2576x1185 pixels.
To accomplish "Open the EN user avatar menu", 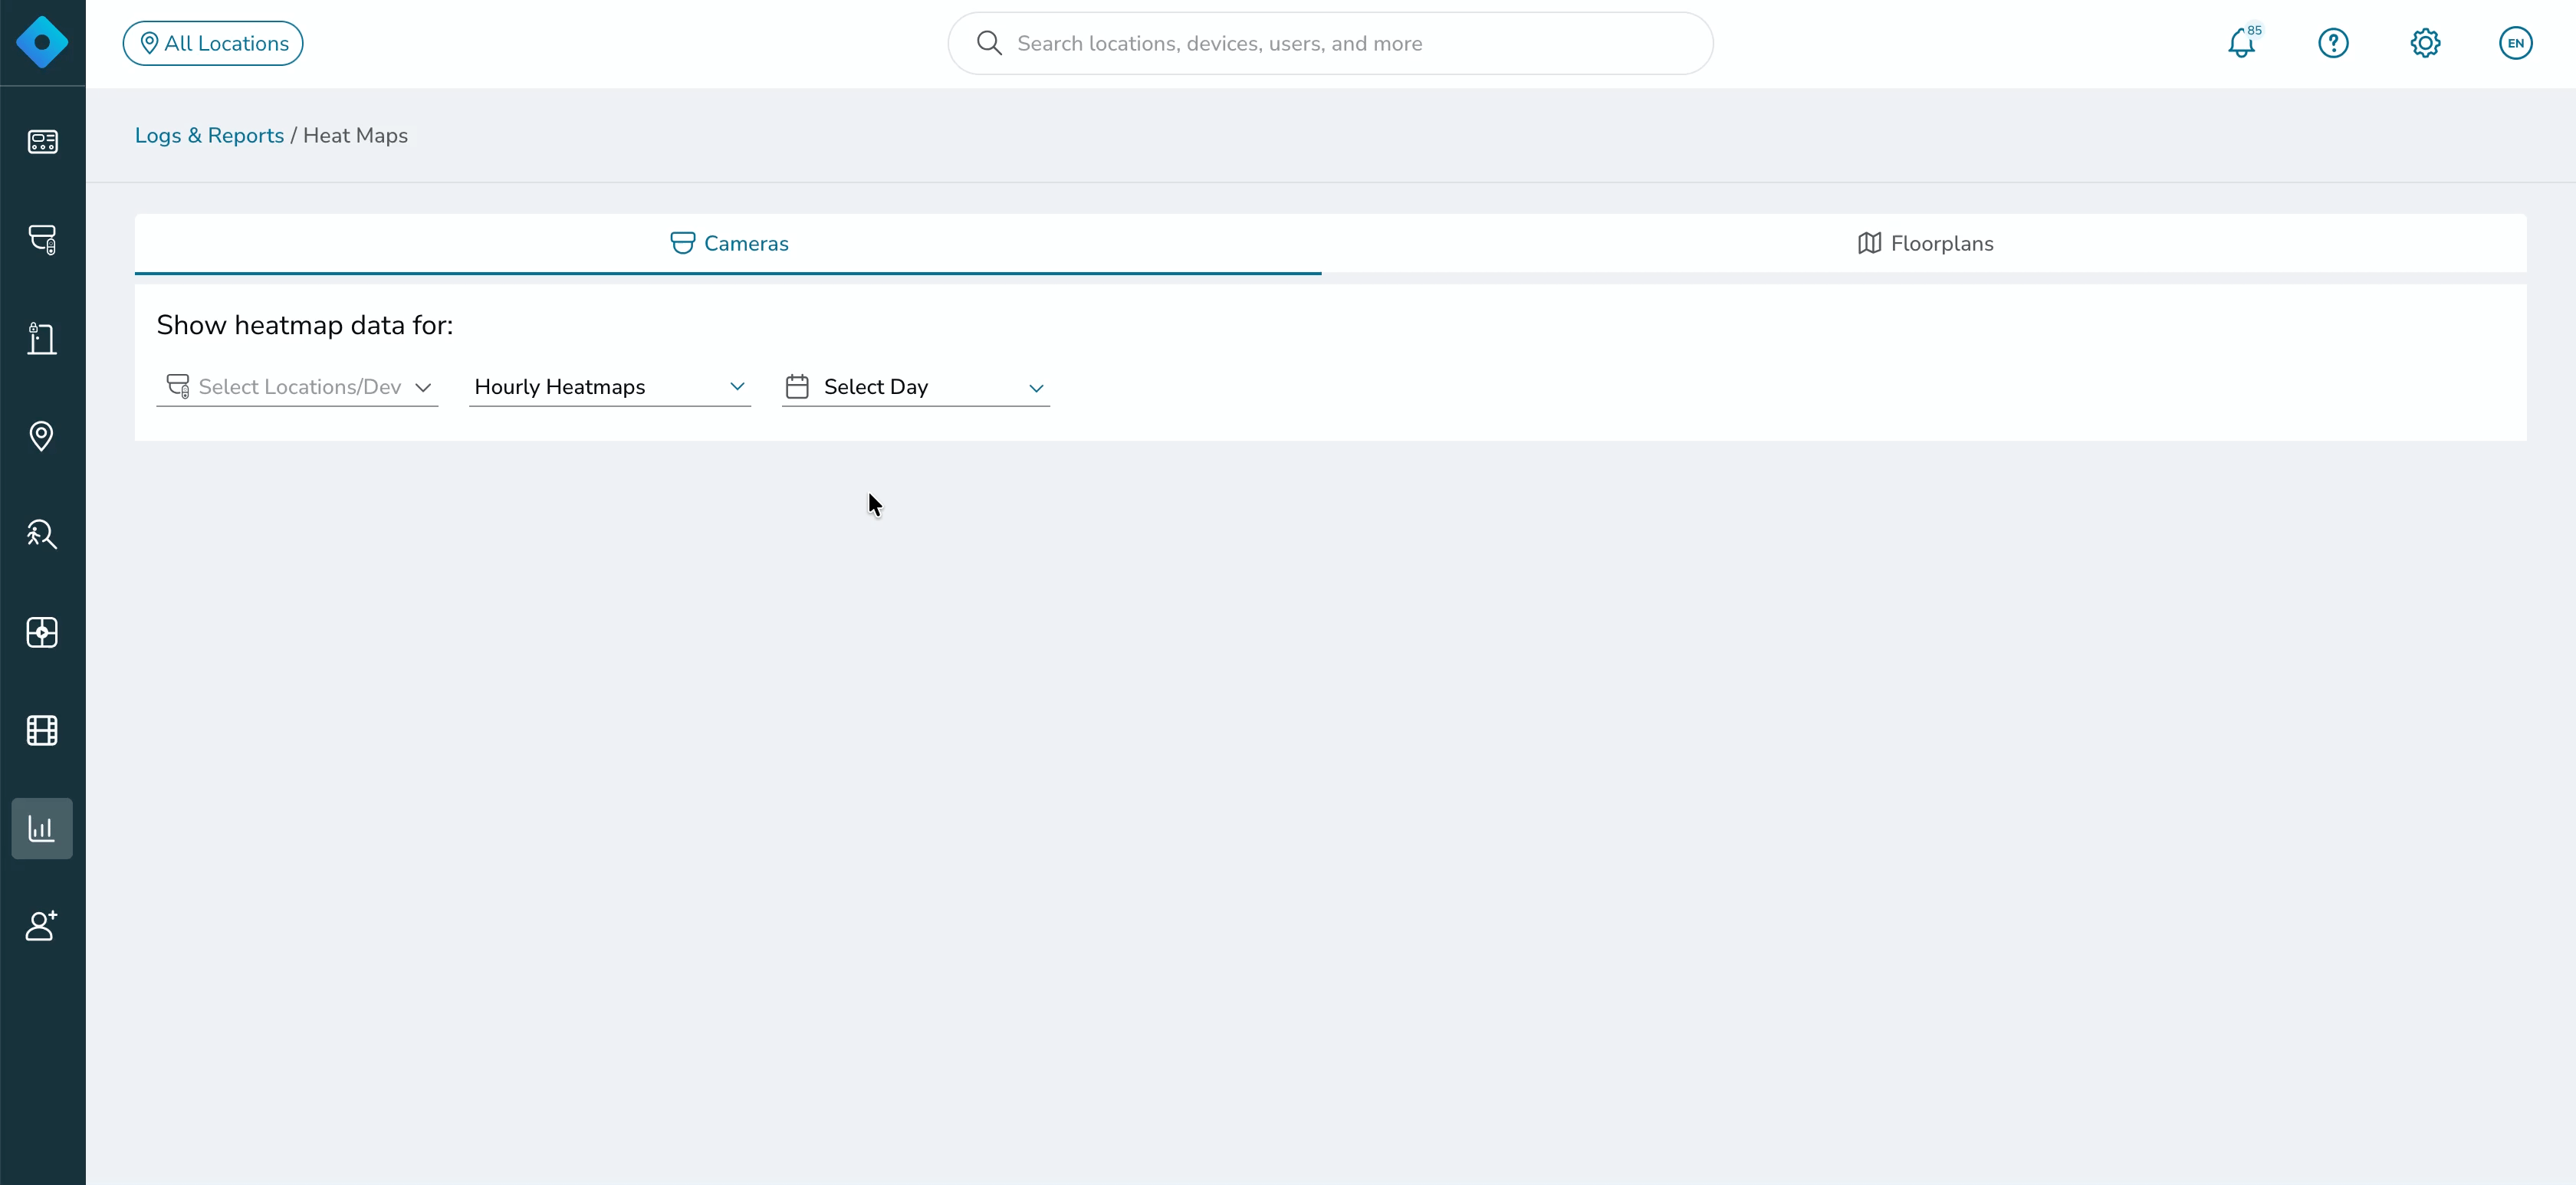I will click(x=2515, y=43).
